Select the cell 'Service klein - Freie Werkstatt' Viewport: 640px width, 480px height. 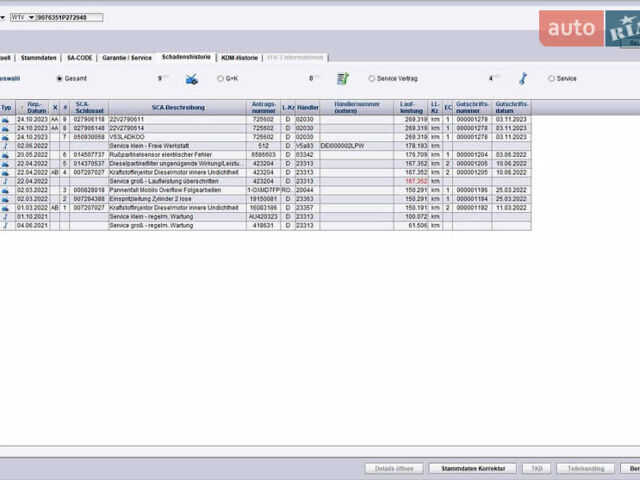tap(178, 146)
